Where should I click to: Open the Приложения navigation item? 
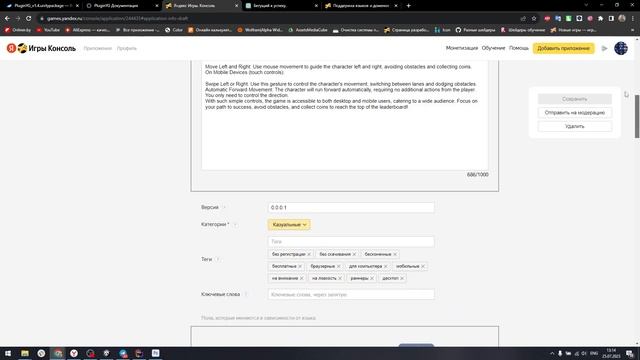tap(98, 49)
